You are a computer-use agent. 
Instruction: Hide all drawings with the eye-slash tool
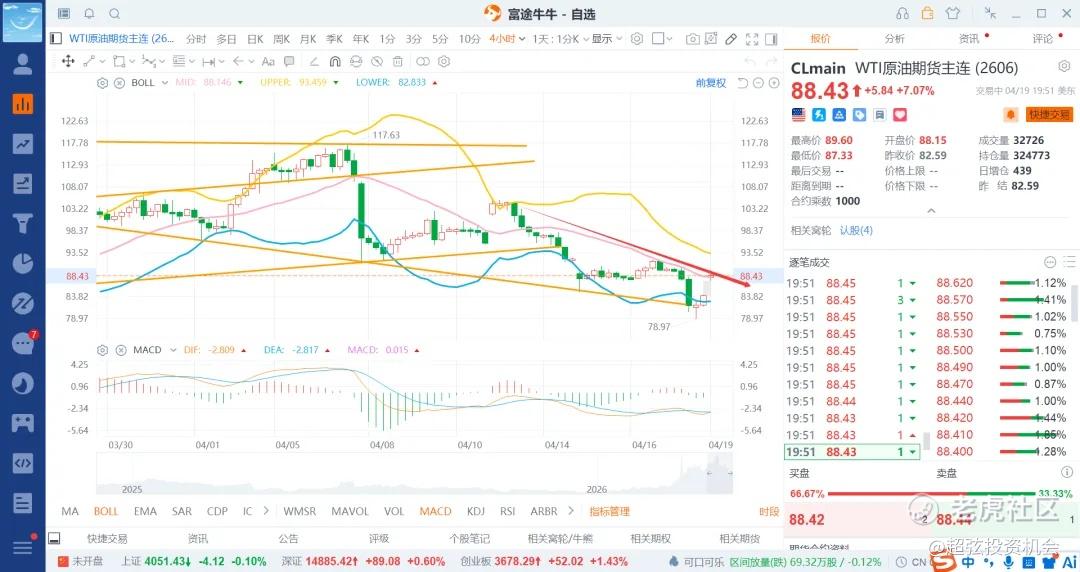point(377,61)
